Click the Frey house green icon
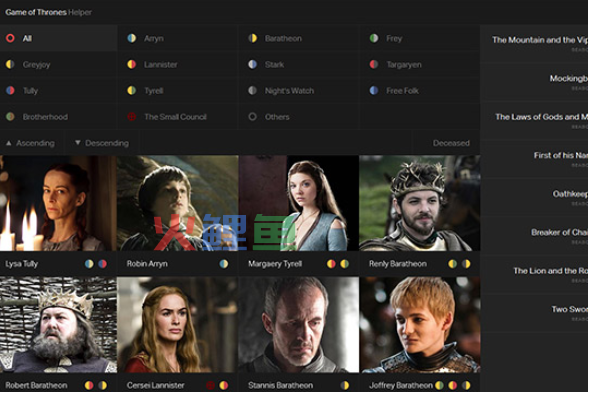This screenshot has height=393, width=589. (x=374, y=38)
